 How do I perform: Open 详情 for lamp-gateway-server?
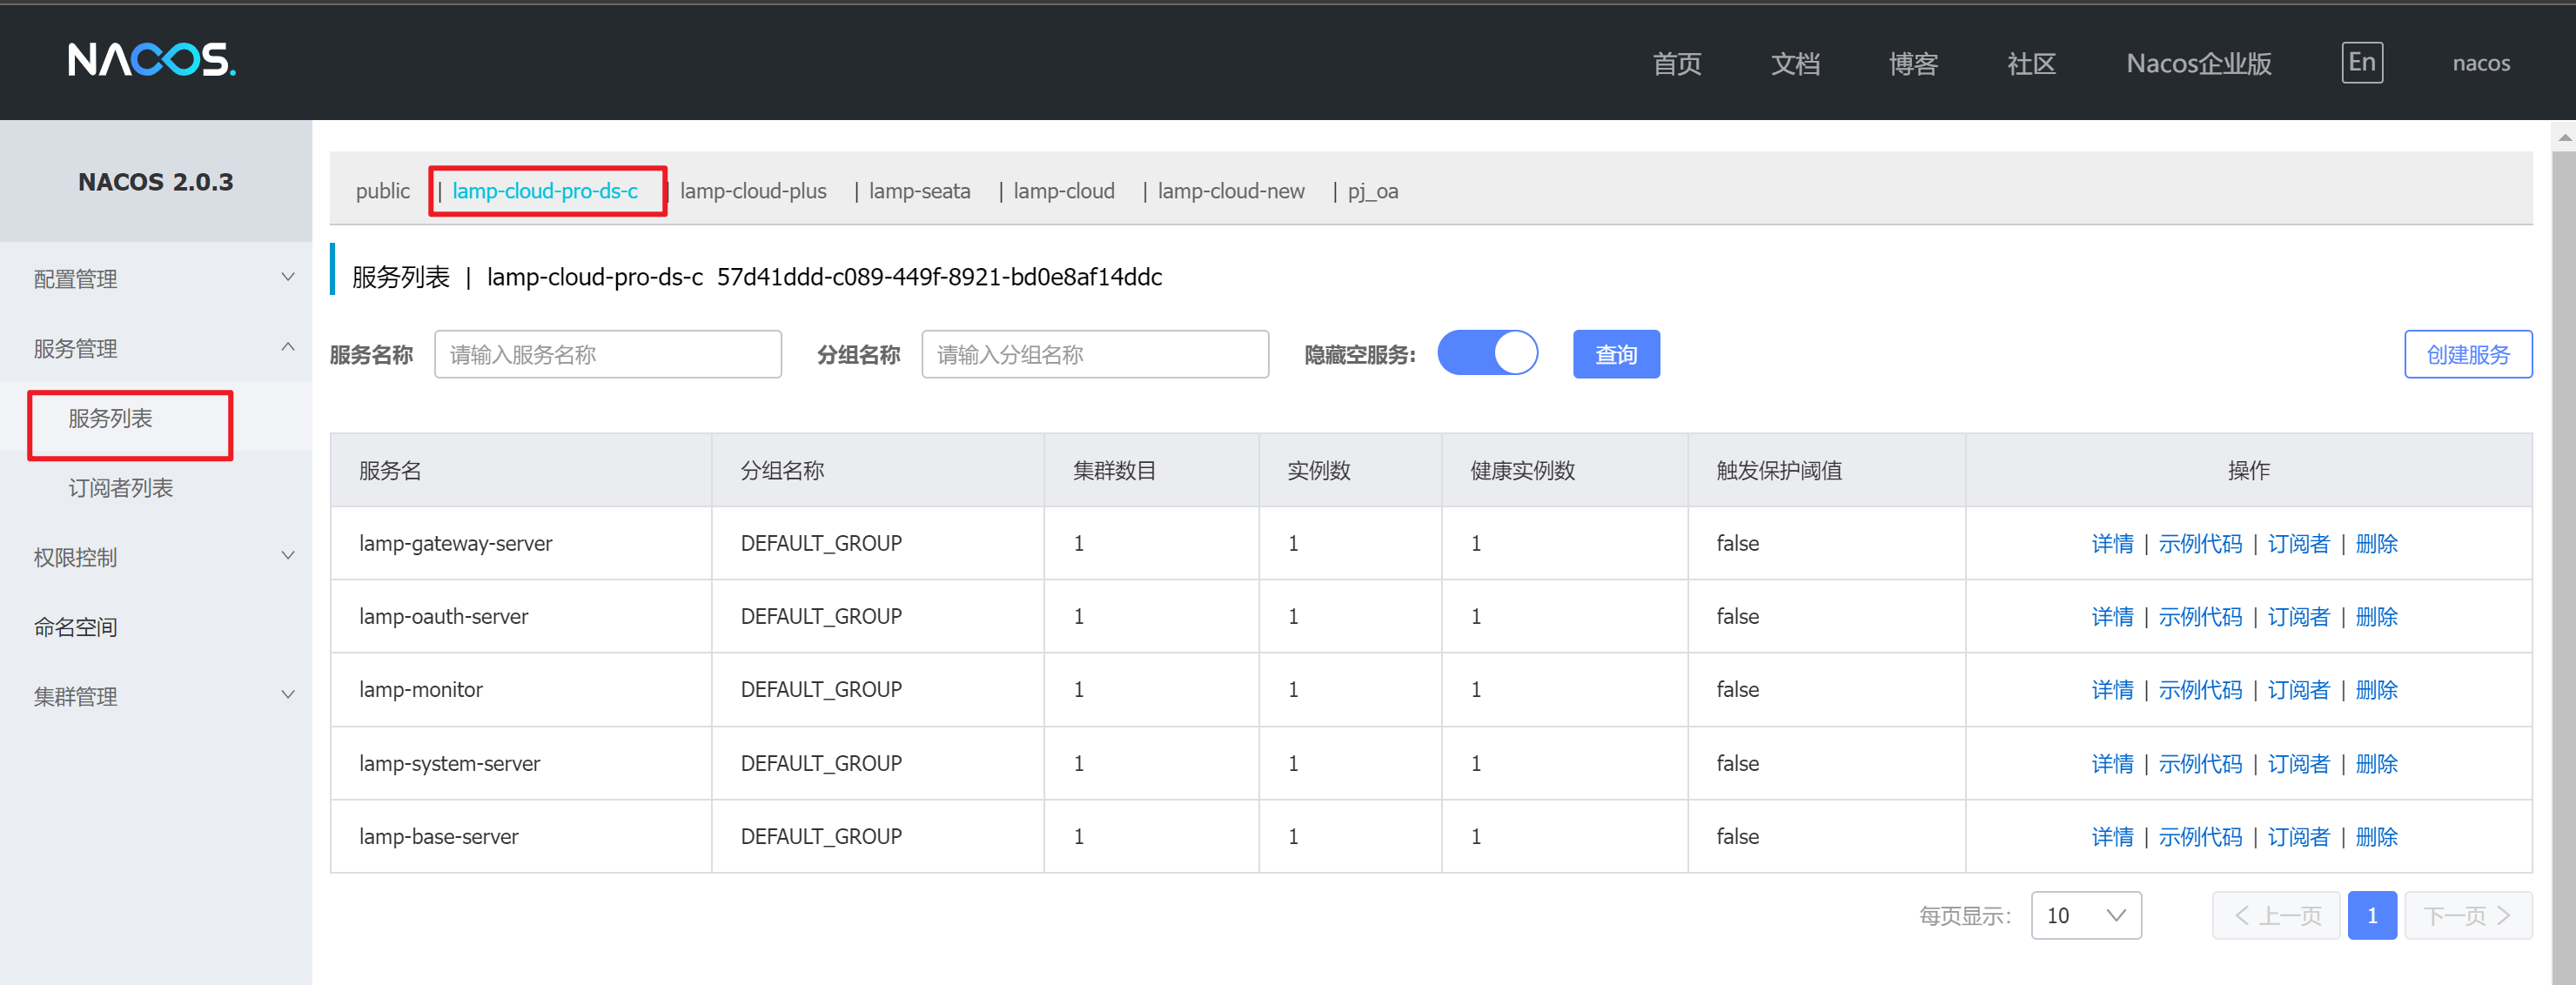(2111, 544)
